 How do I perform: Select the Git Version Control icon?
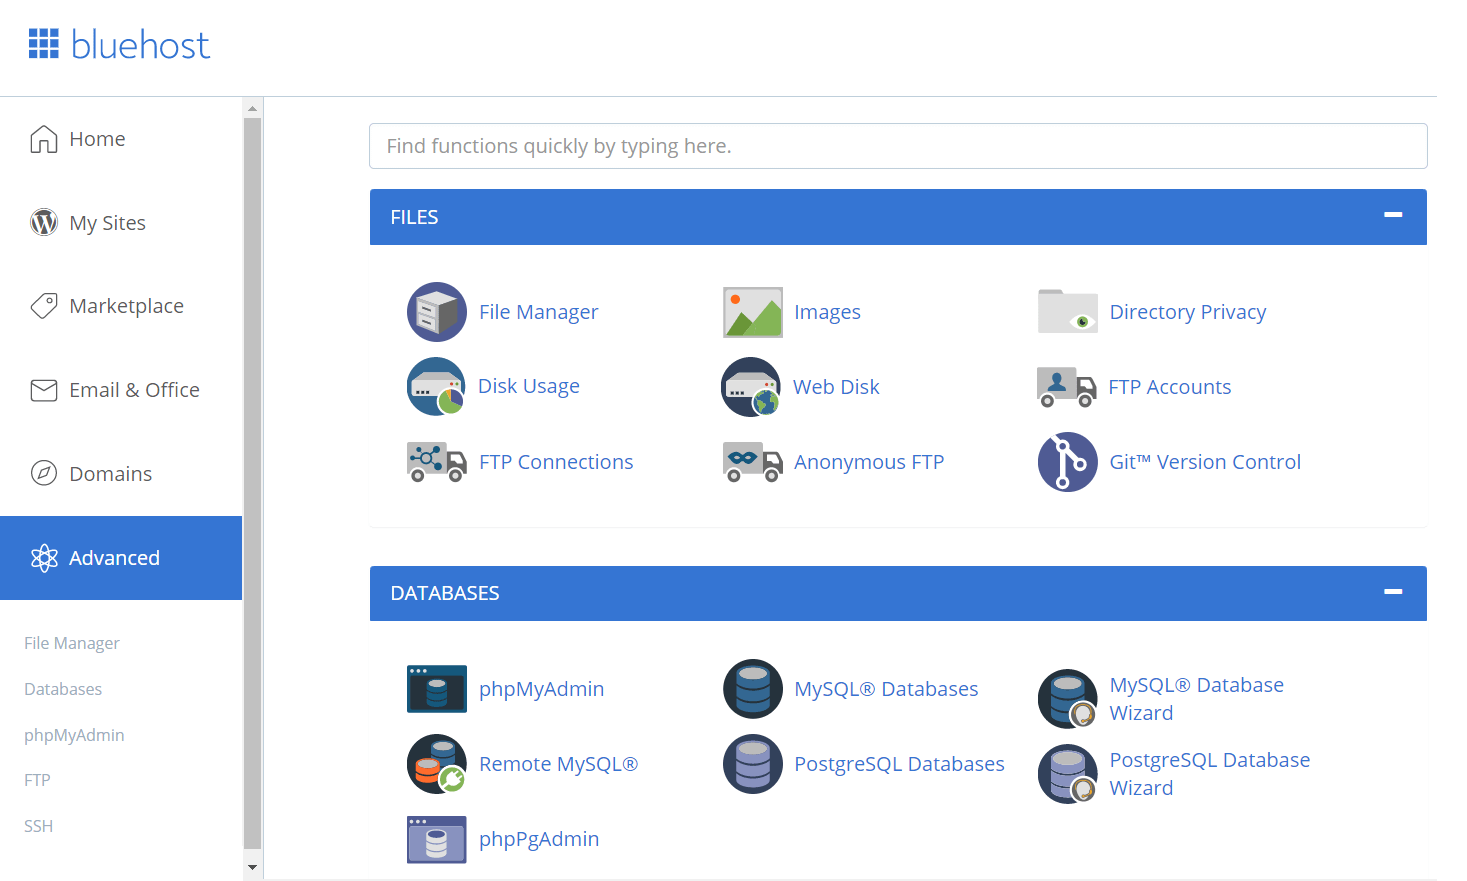[1067, 461]
